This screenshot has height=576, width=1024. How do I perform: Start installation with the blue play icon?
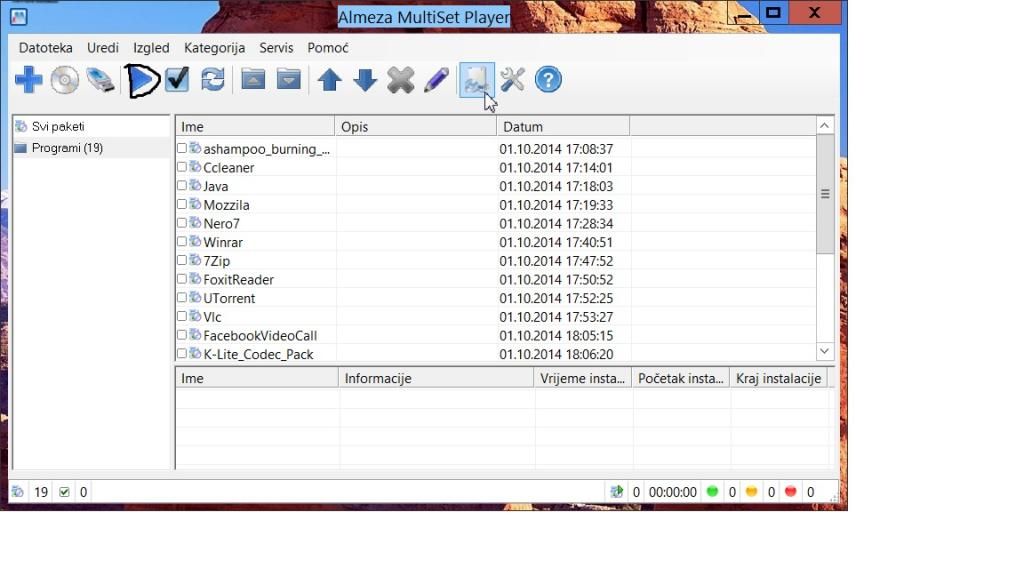[x=143, y=80]
